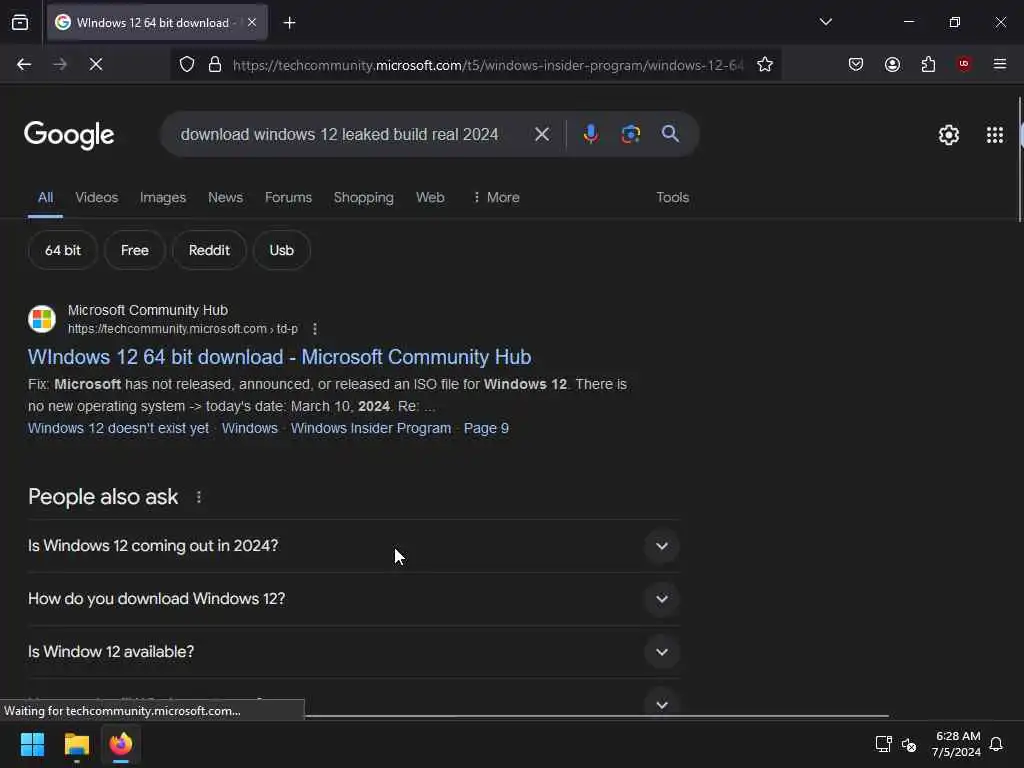This screenshot has height=768, width=1024.
Task: Open Save to Pocket icon
Action: point(856,65)
